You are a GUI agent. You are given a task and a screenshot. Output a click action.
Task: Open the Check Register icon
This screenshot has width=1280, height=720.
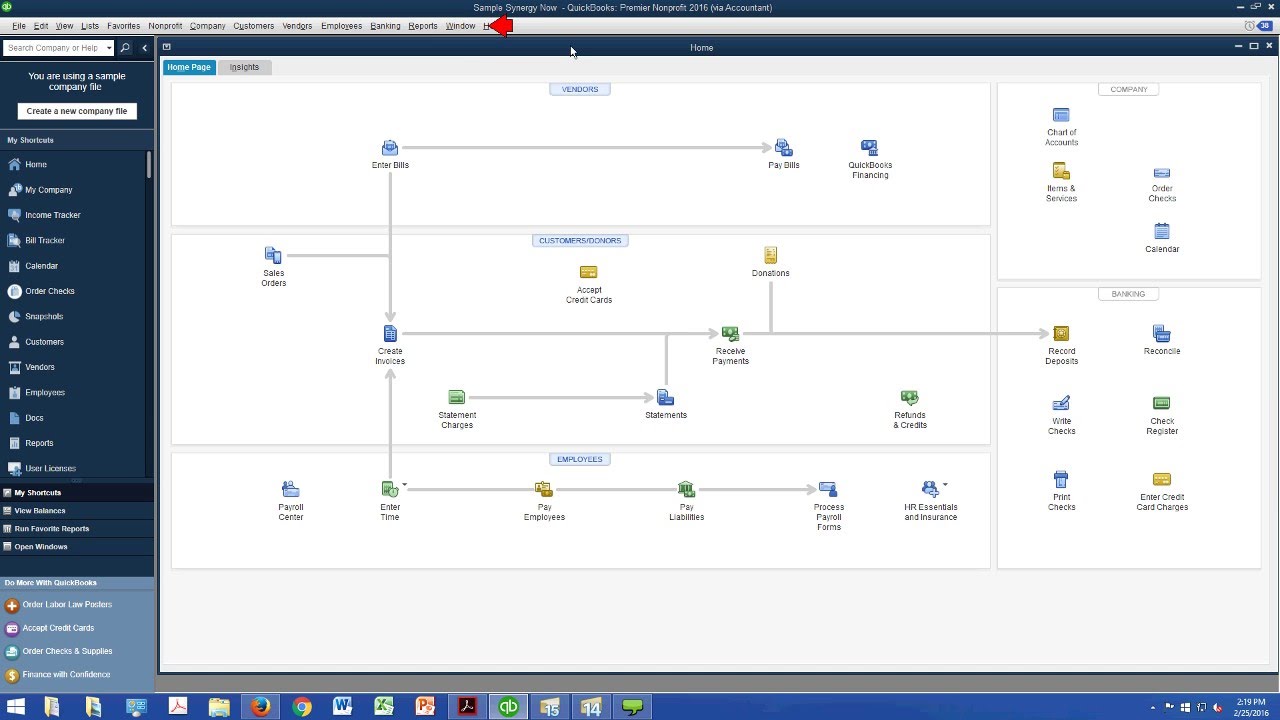tap(1161, 404)
